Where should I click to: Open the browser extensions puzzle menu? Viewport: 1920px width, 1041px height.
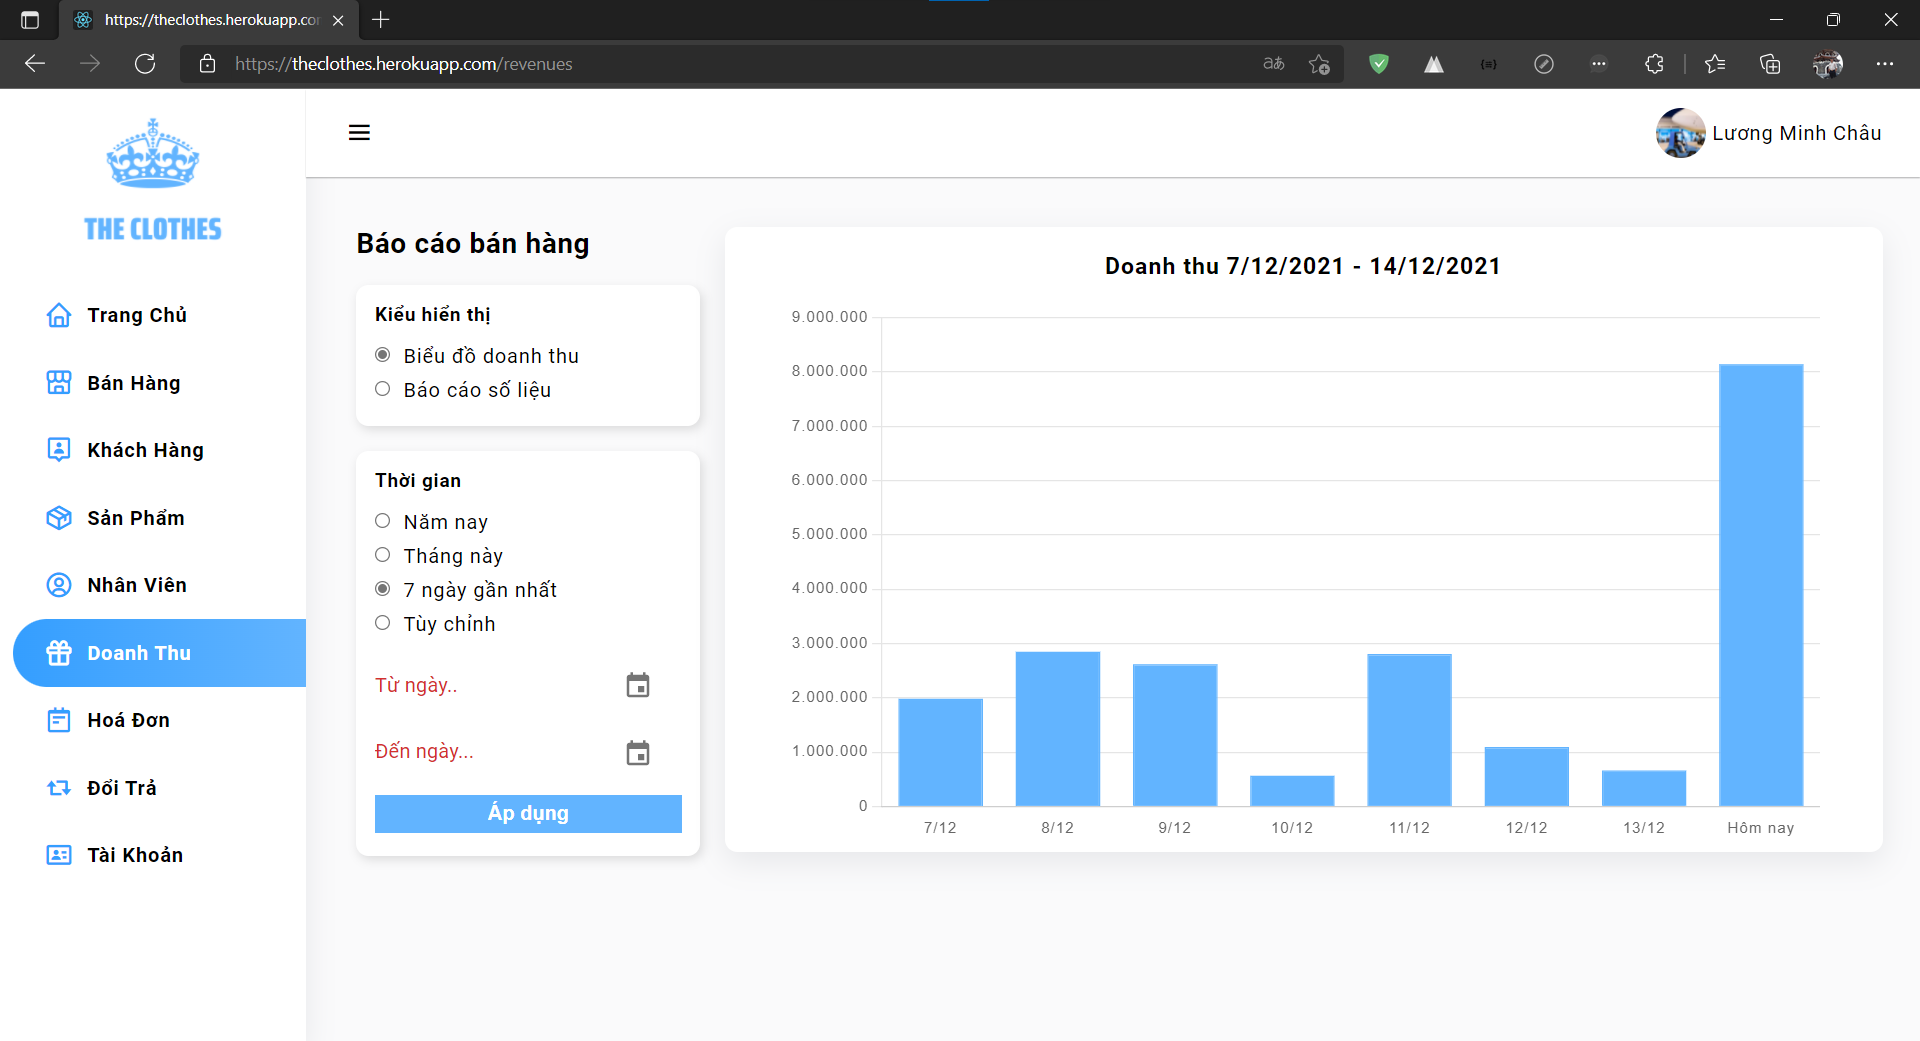click(1654, 63)
